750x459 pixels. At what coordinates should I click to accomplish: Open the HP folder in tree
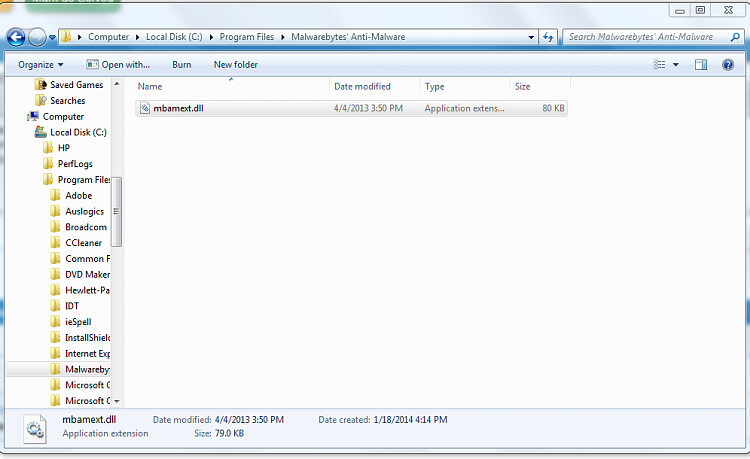coord(64,148)
